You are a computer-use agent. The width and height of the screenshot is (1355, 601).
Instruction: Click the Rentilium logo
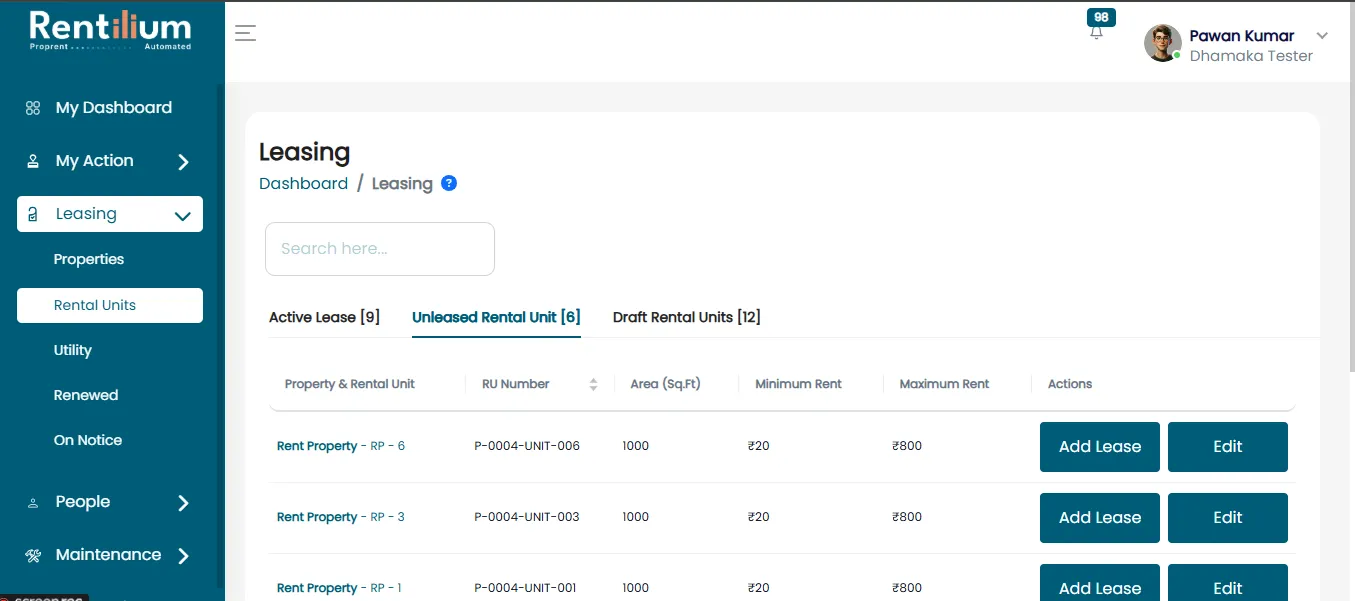click(x=111, y=29)
